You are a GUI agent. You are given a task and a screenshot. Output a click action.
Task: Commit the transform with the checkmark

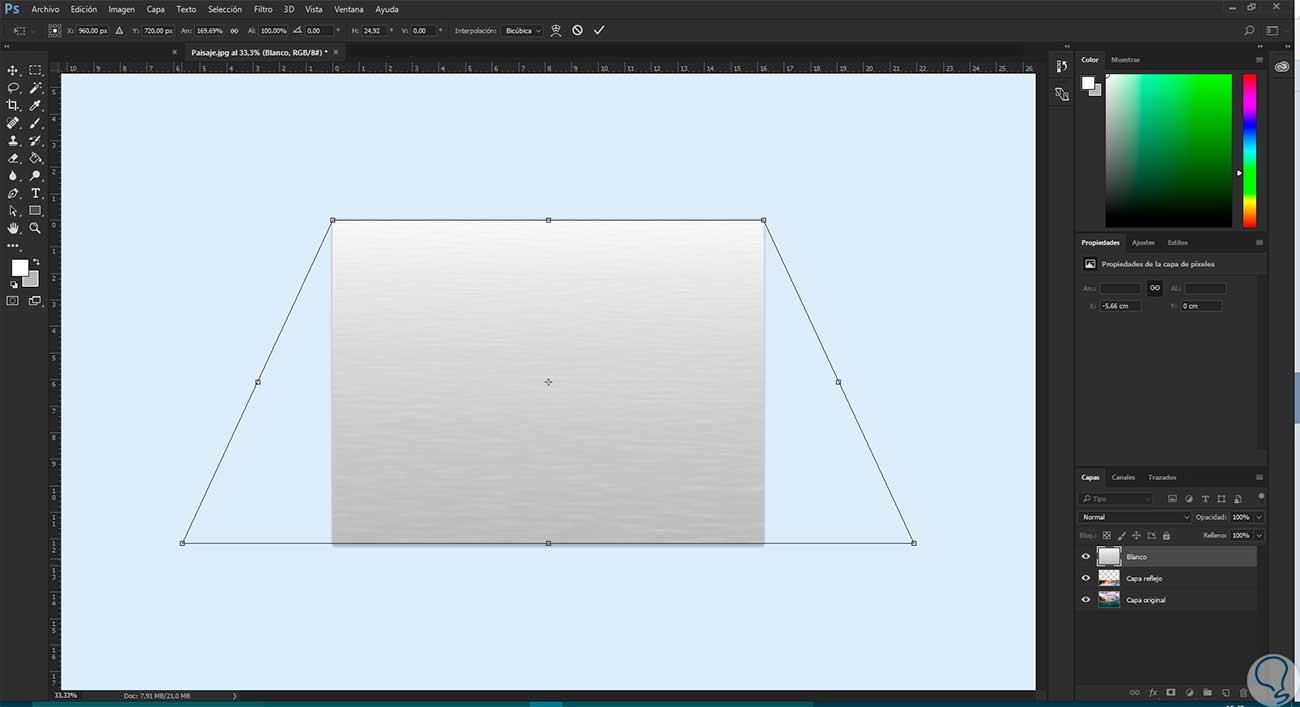click(x=599, y=31)
